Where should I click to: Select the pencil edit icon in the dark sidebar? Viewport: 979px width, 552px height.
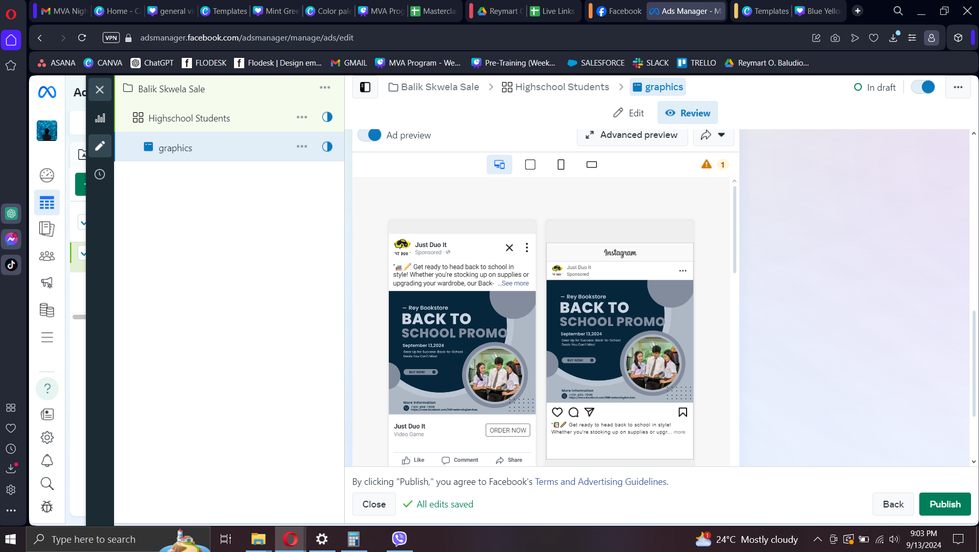100,145
